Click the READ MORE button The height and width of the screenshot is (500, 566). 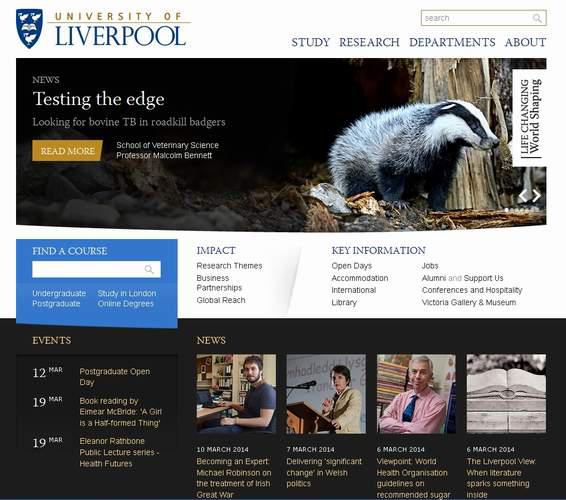[68, 151]
